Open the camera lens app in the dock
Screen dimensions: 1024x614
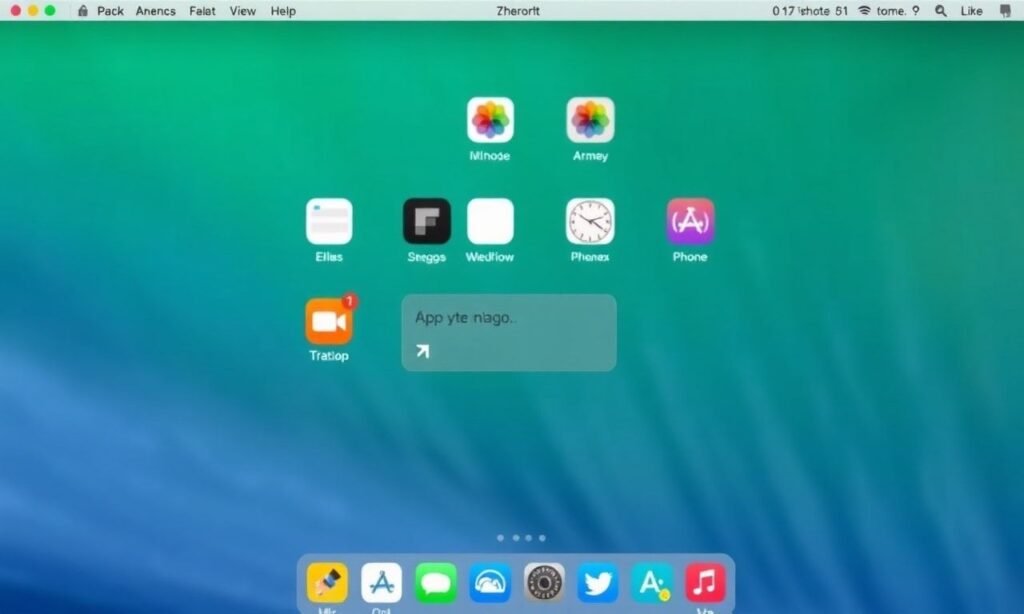[x=543, y=583]
